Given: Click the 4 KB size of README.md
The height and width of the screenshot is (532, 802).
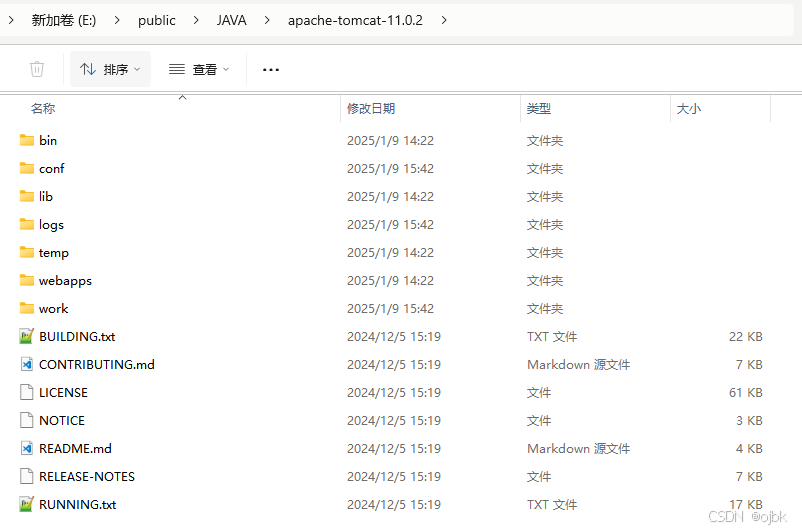Looking at the screenshot, I should (749, 449).
